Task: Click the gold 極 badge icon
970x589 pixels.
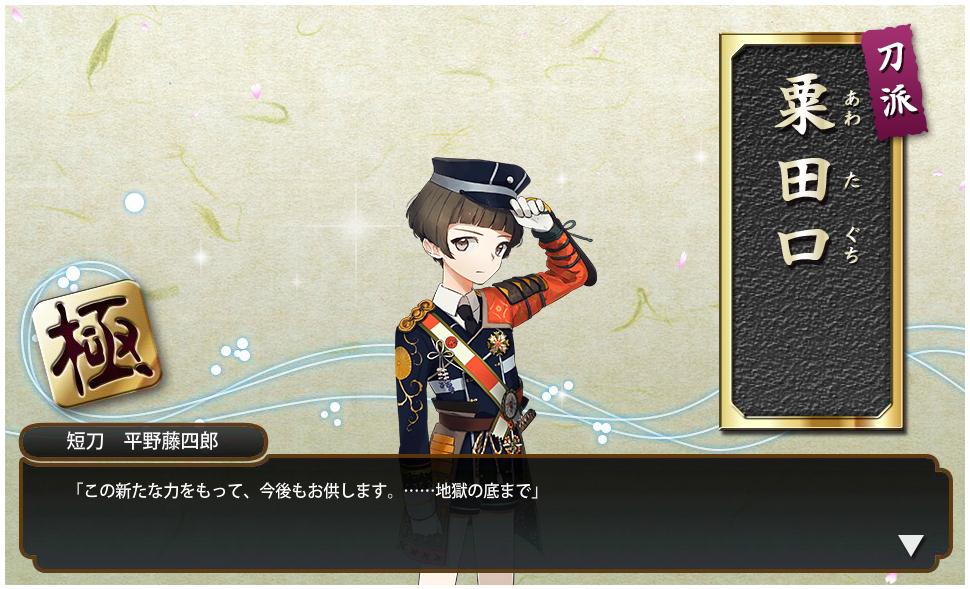Action: point(97,342)
